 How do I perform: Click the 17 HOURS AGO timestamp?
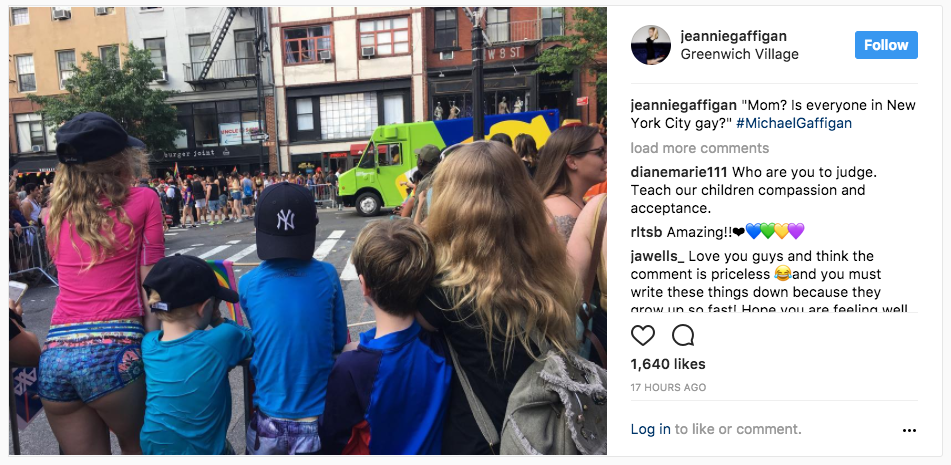click(668, 387)
